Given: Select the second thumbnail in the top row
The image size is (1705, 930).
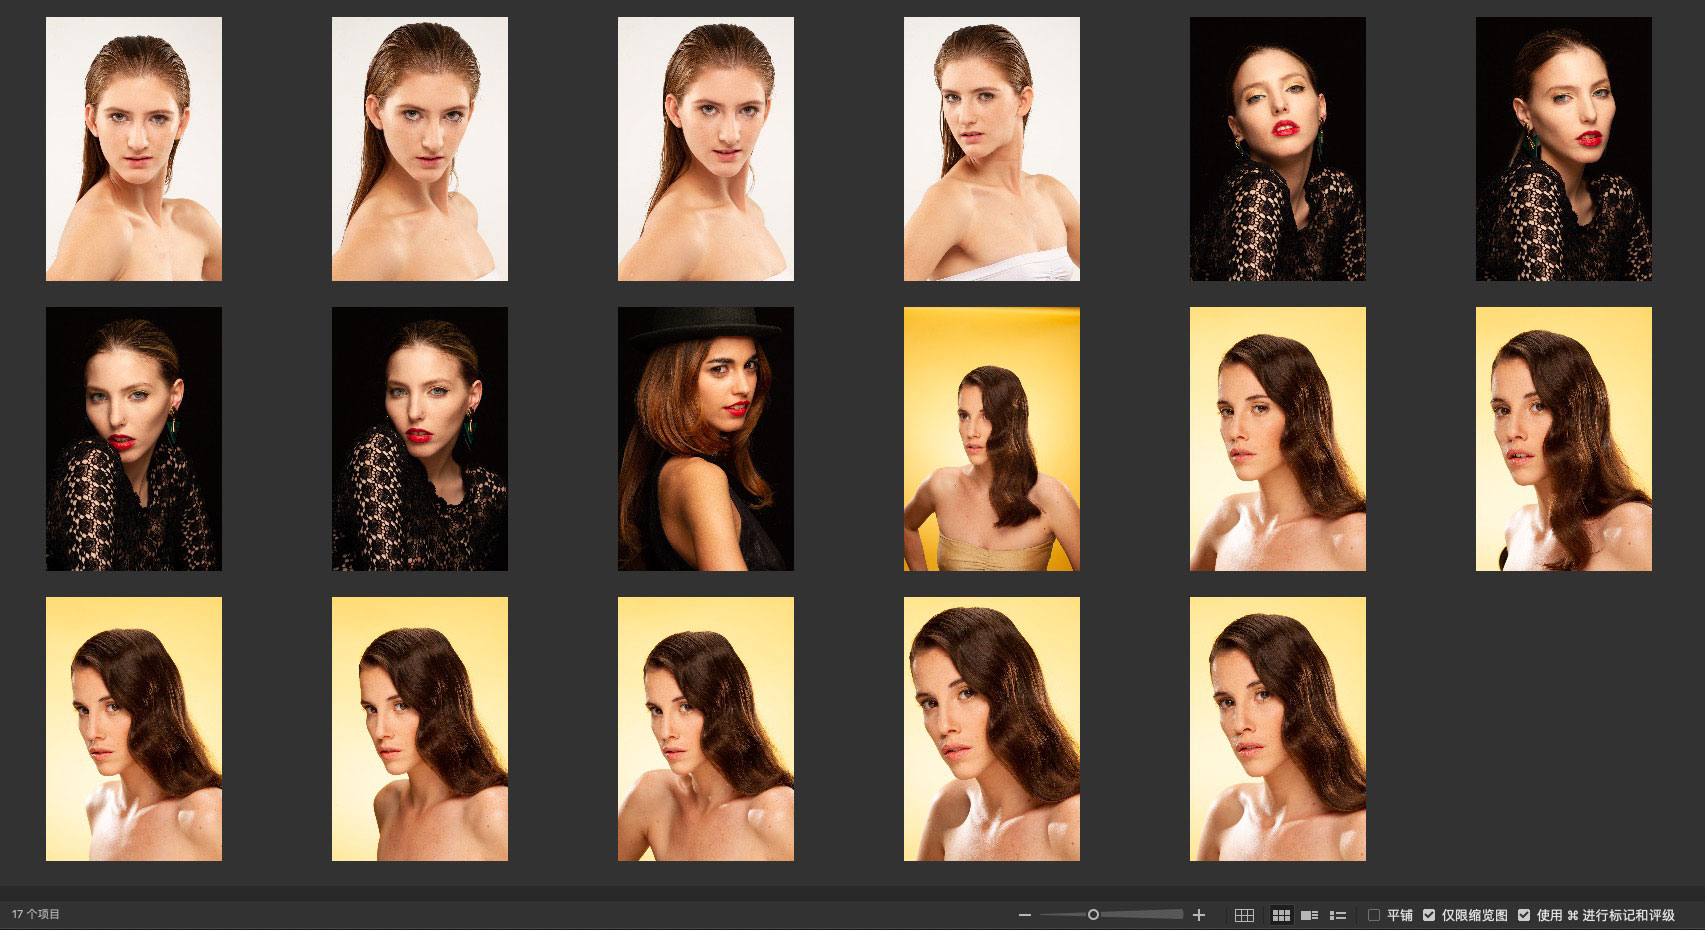Looking at the screenshot, I should pyautogui.click(x=419, y=149).
